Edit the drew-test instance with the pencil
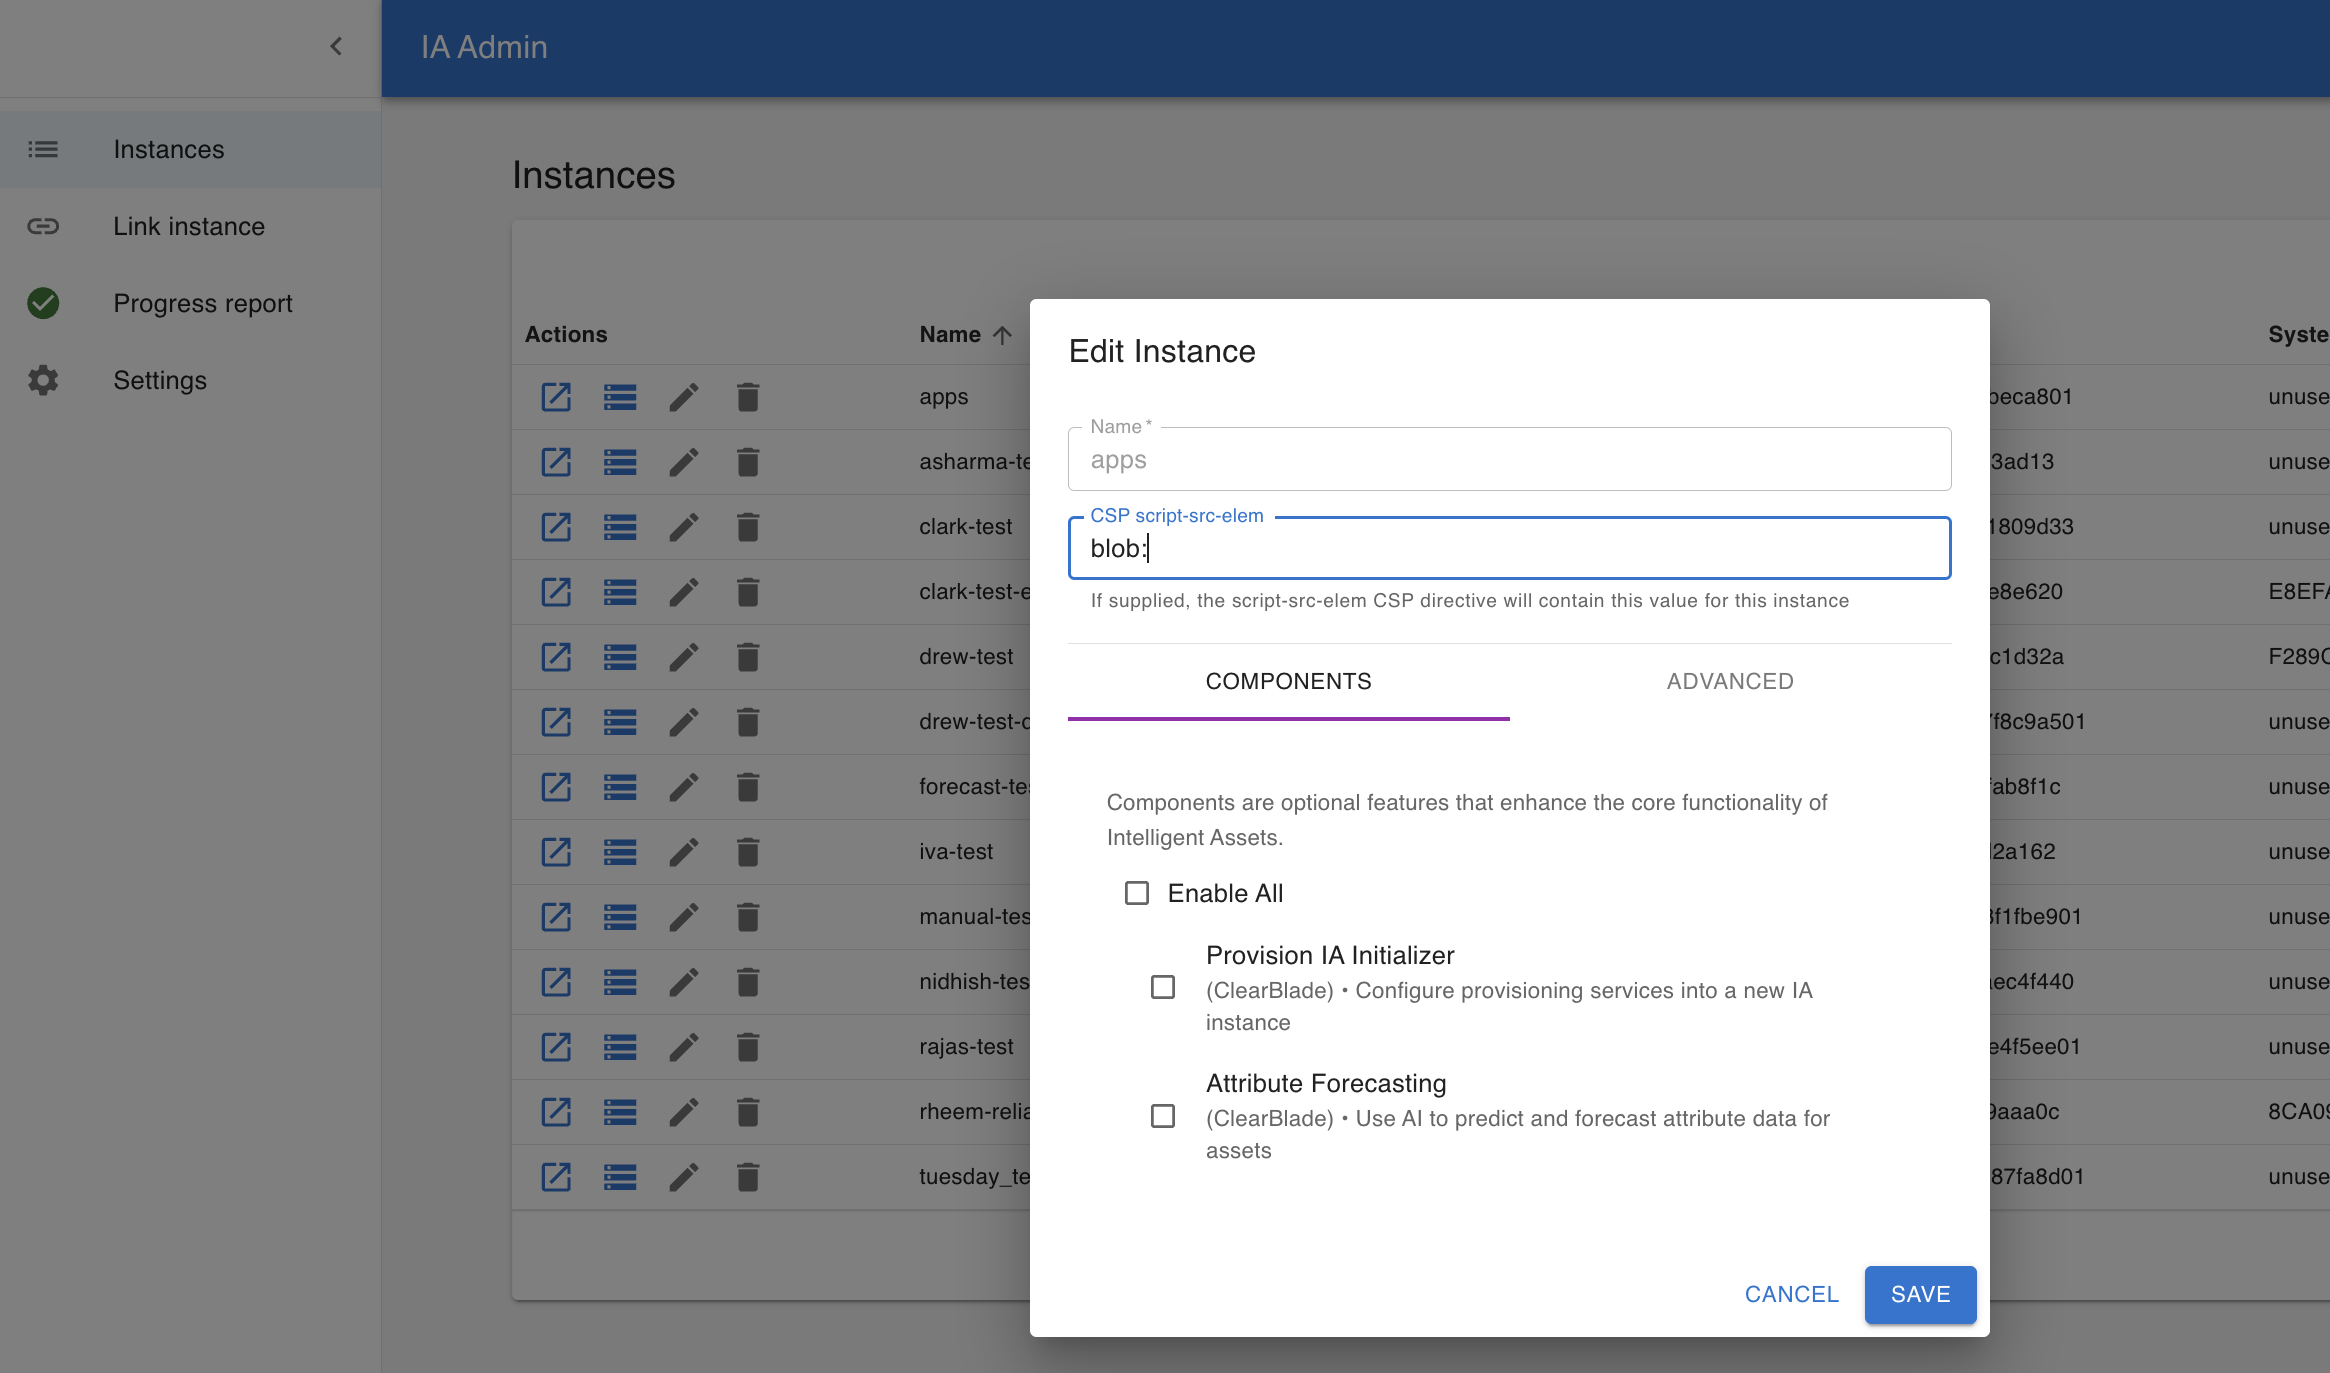Image resolution: width=2330 pixels, height=1373 pixels. [684, 657]
